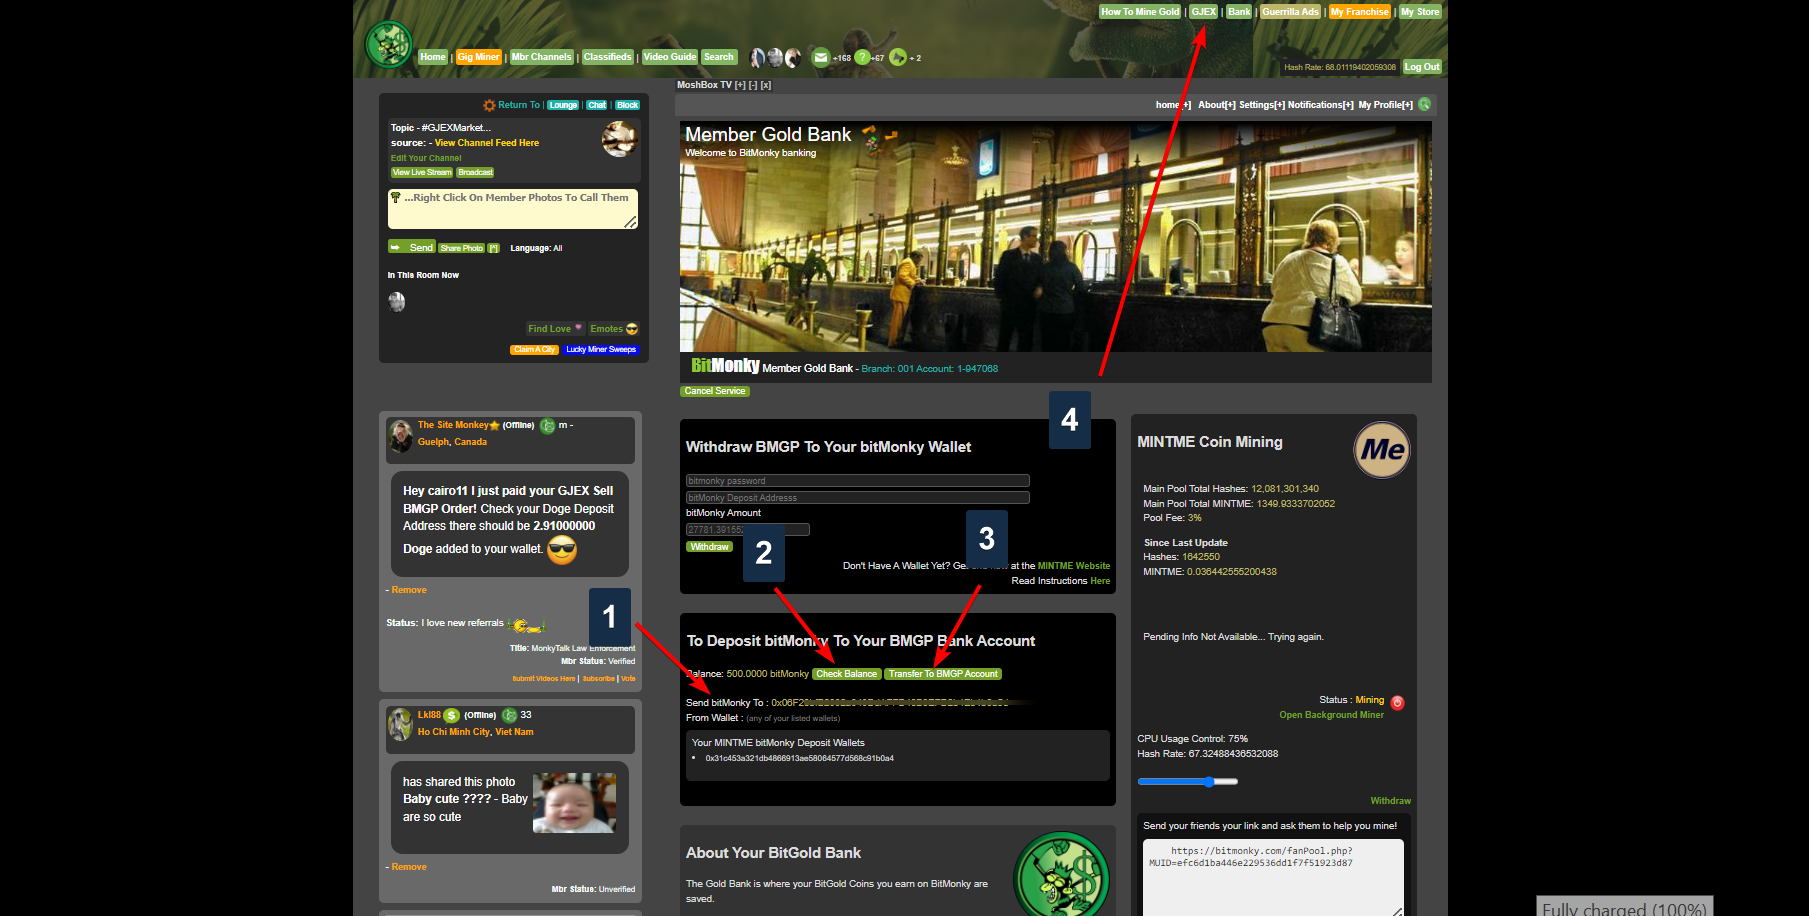This screenshot has width=1809, height=916.
Task: Click the Cancel Service button
Action: (x=715, y=391)
